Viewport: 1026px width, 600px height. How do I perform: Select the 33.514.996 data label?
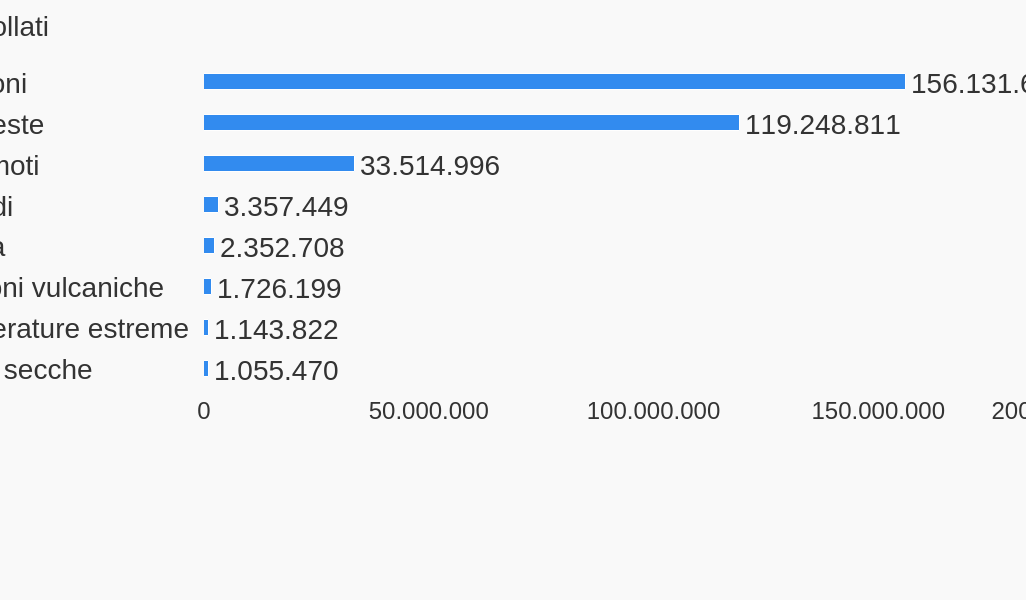(x=429, y=166)
